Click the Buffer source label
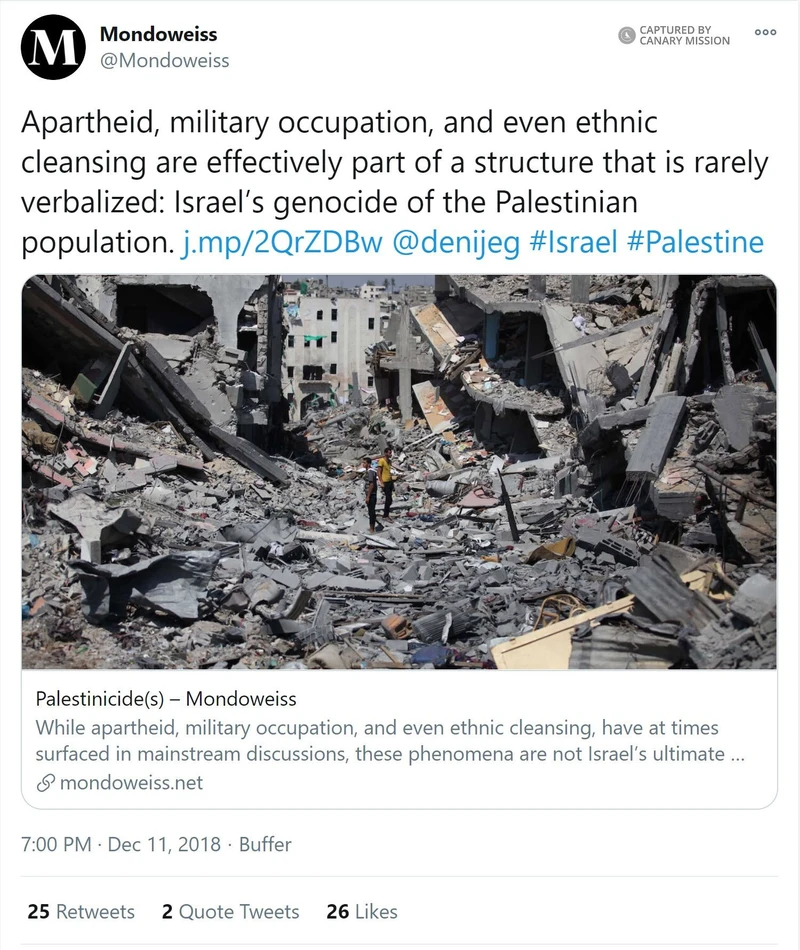The image size is (800, 950). tap(265, 845)
